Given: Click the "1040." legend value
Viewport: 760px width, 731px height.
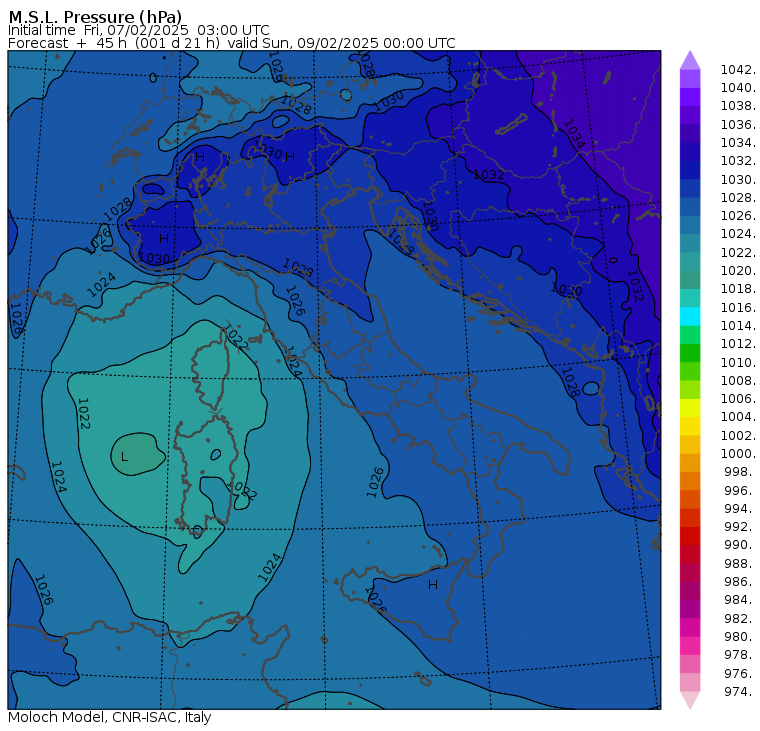Looking at the screenshot, I should point(738,88).
